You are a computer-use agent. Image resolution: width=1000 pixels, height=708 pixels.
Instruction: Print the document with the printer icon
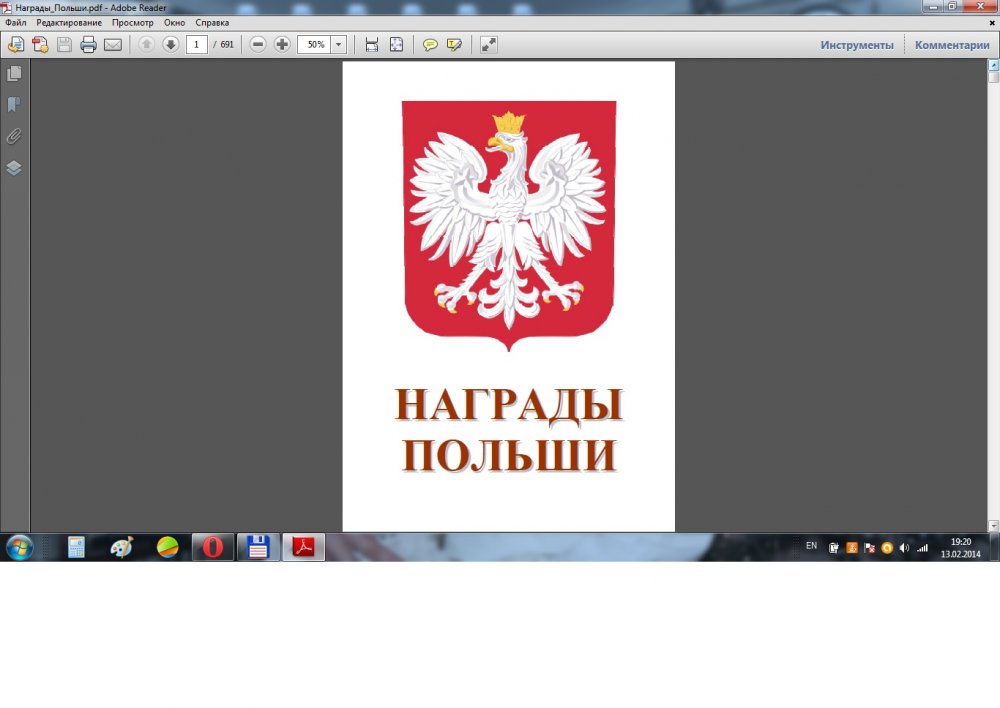pos(89,45)
